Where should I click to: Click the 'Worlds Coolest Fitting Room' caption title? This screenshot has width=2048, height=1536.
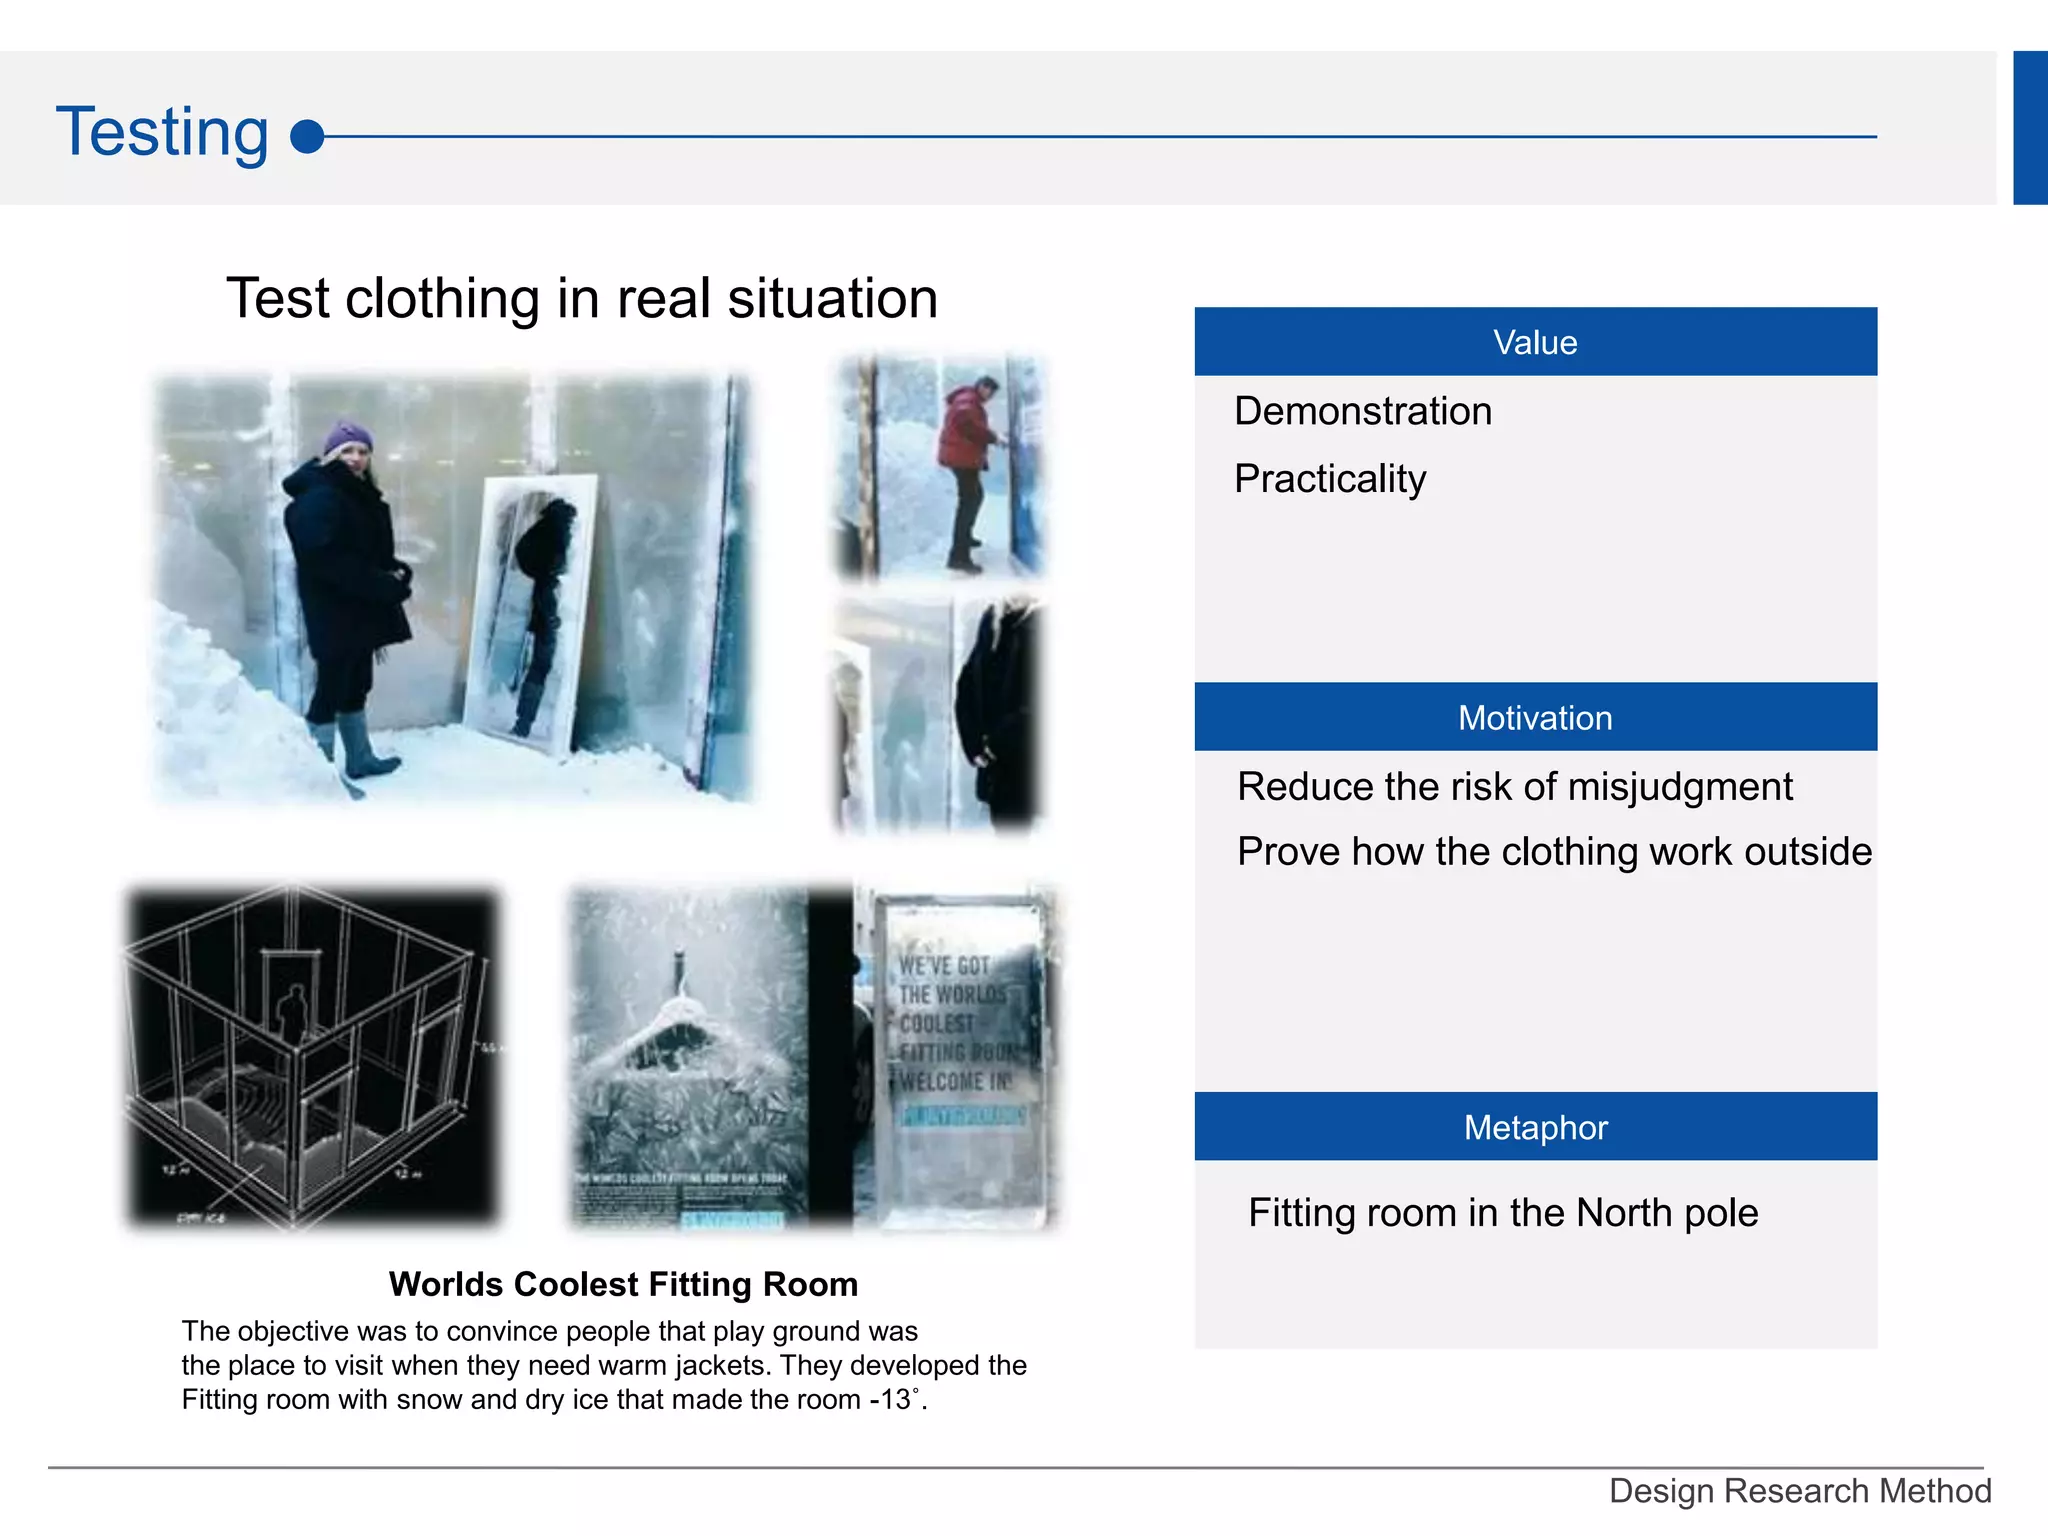(x=623, y=1284)
